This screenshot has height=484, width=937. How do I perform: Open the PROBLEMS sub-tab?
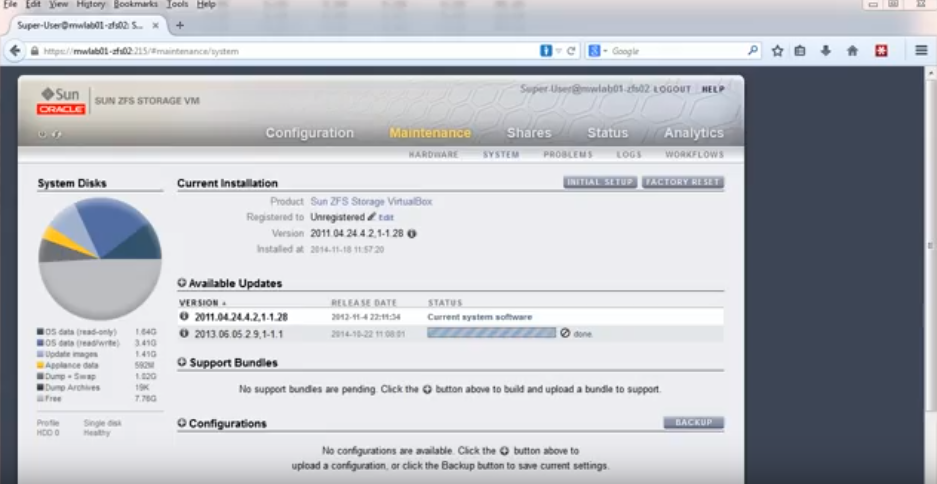(568, 155)
